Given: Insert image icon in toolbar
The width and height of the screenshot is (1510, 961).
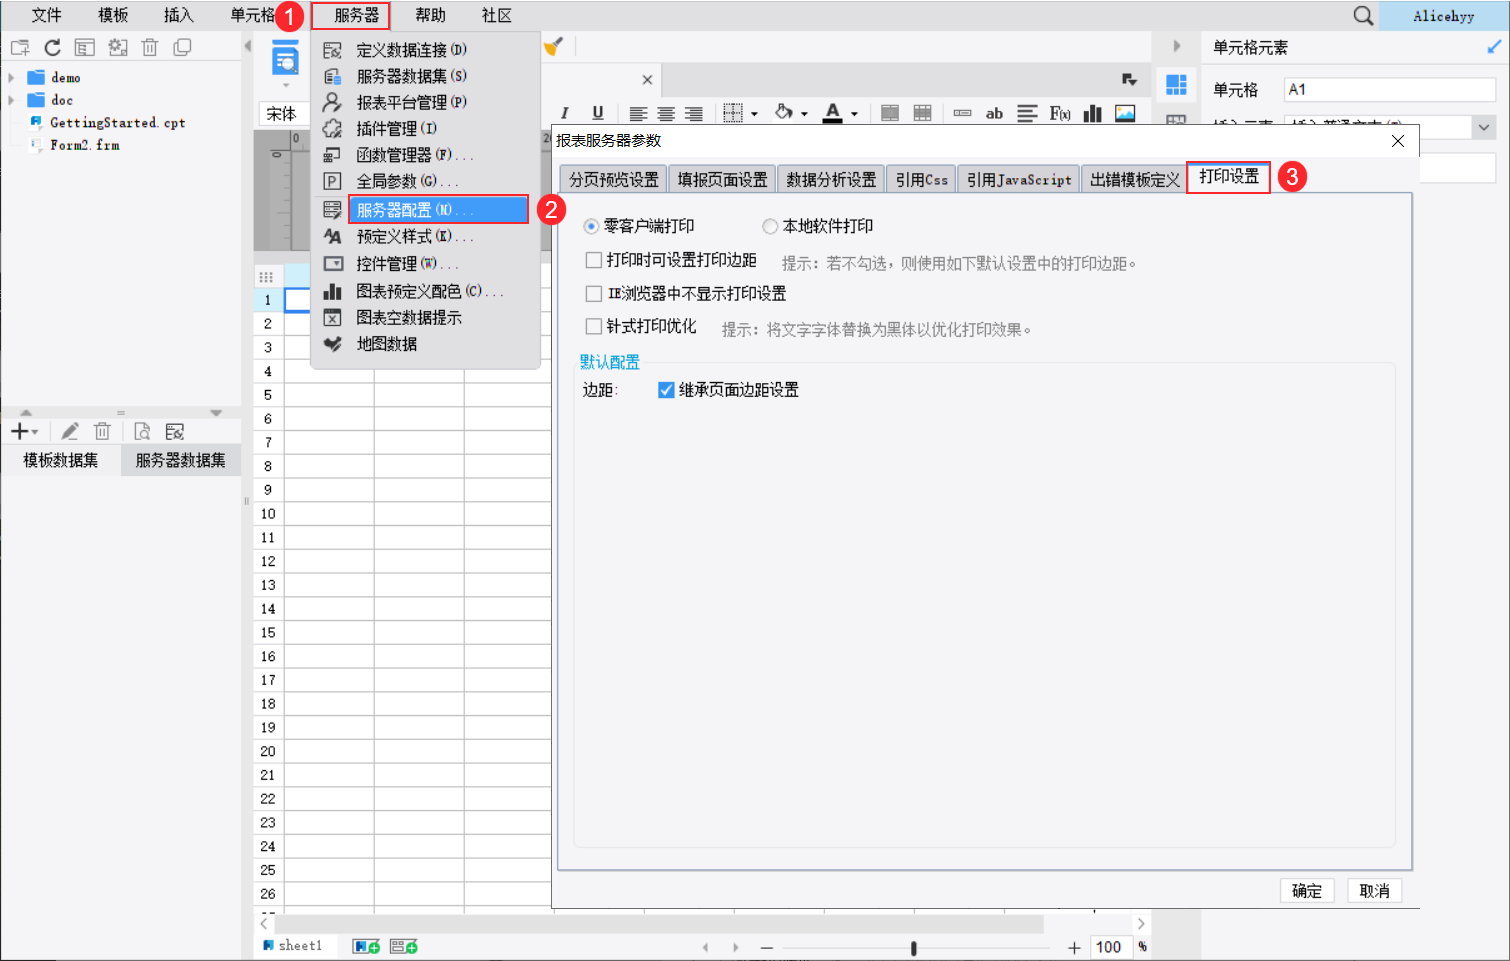Looking at the screenshot, I should pos(1125,113).
